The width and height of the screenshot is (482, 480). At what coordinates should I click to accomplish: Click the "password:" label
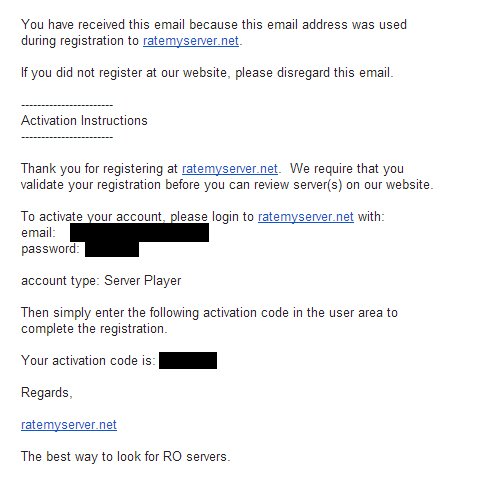[x=50, y=249]
